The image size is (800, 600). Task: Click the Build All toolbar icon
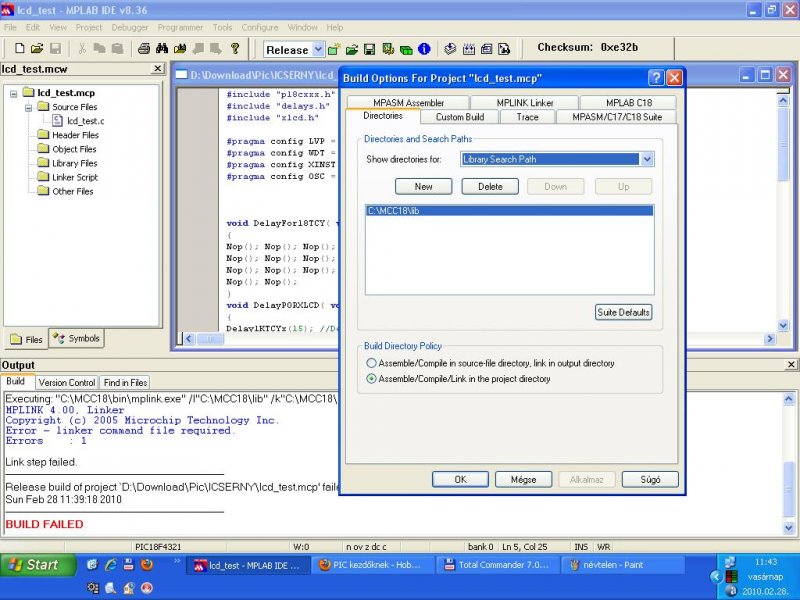coord(468,49)
